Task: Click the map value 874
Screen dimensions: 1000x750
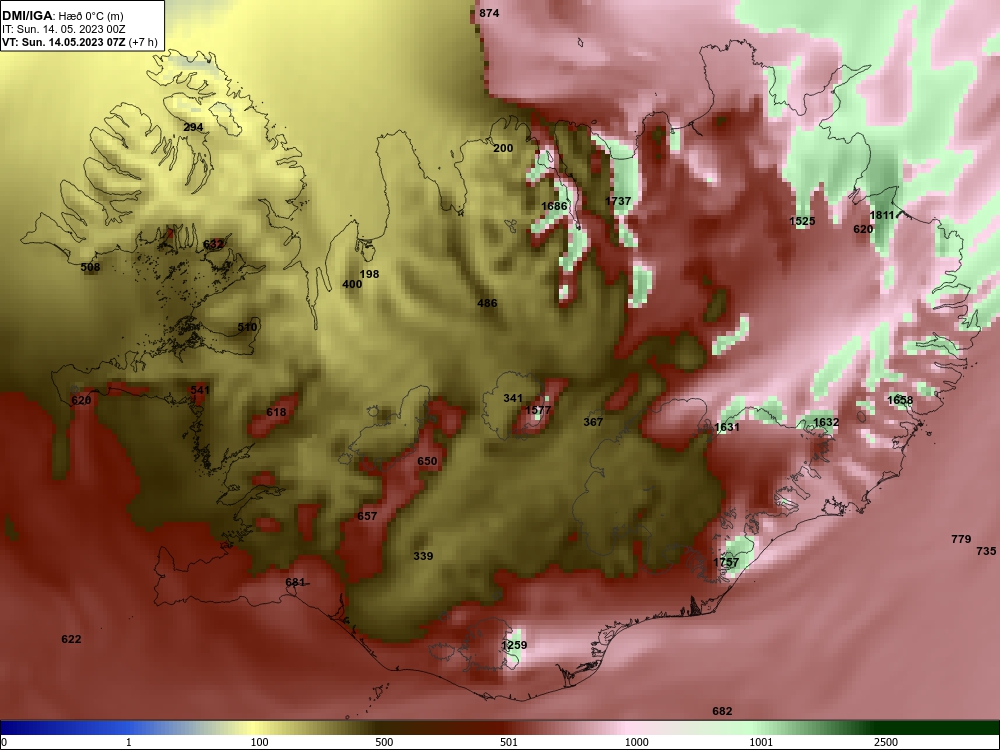Action: click(x=489, y=13)
